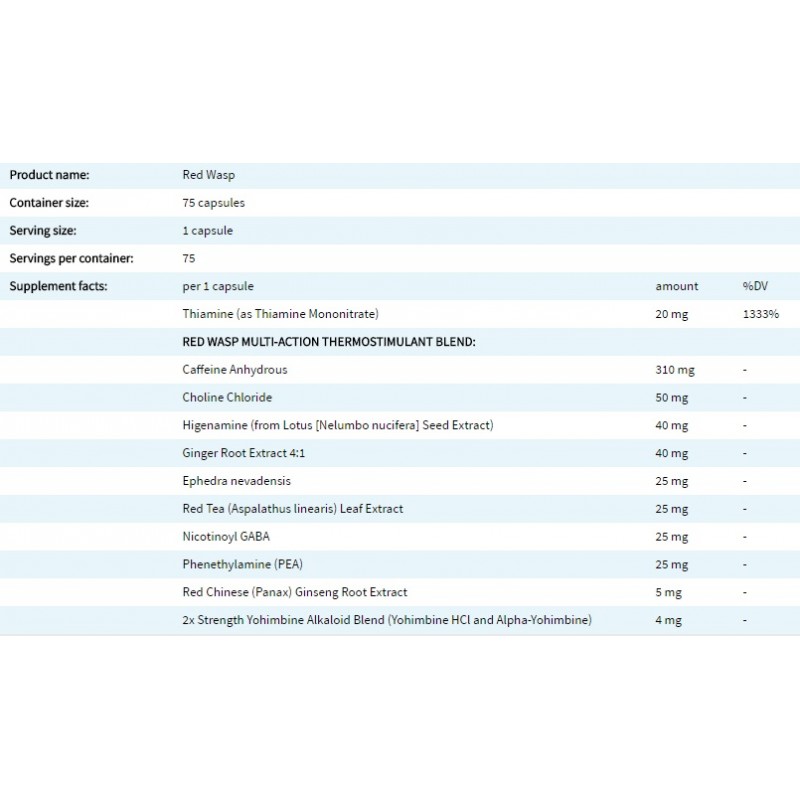The width and height of the screenshot is (800, 800).
Task: Click the '310 mg' amount cell
Action: click(x=674, y=370)
